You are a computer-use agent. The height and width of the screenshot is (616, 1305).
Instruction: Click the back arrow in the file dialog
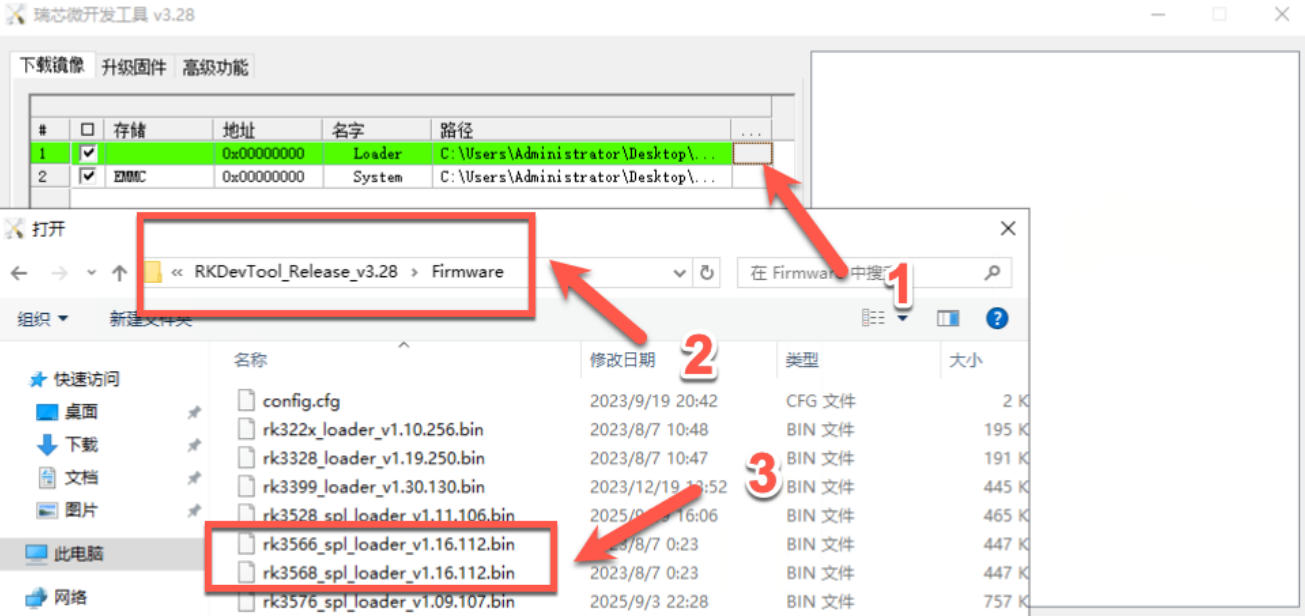tap(19, 273)
